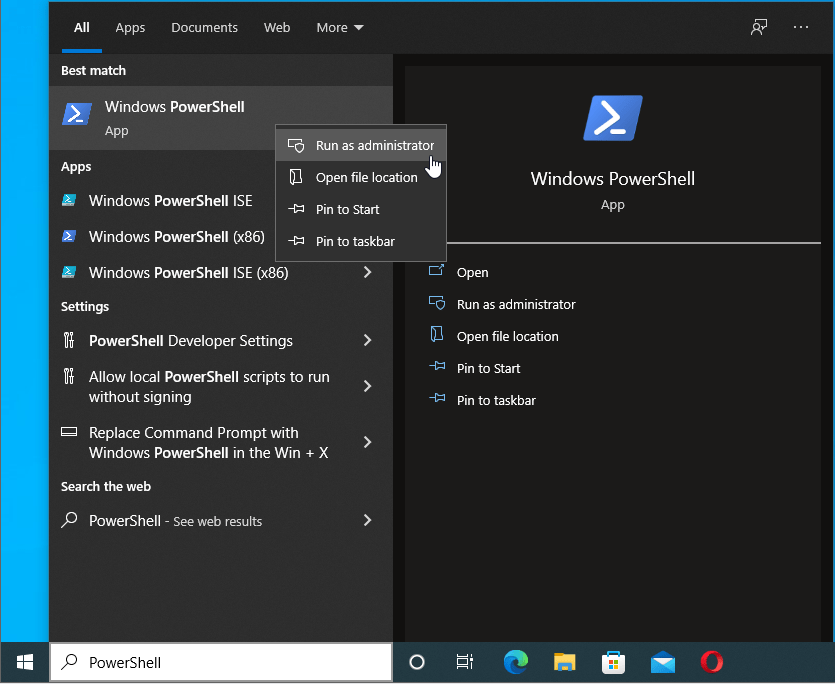This screenshot has width=835, height=684.
Task: Switch to the Apps tab
Action: pos(130,28)
